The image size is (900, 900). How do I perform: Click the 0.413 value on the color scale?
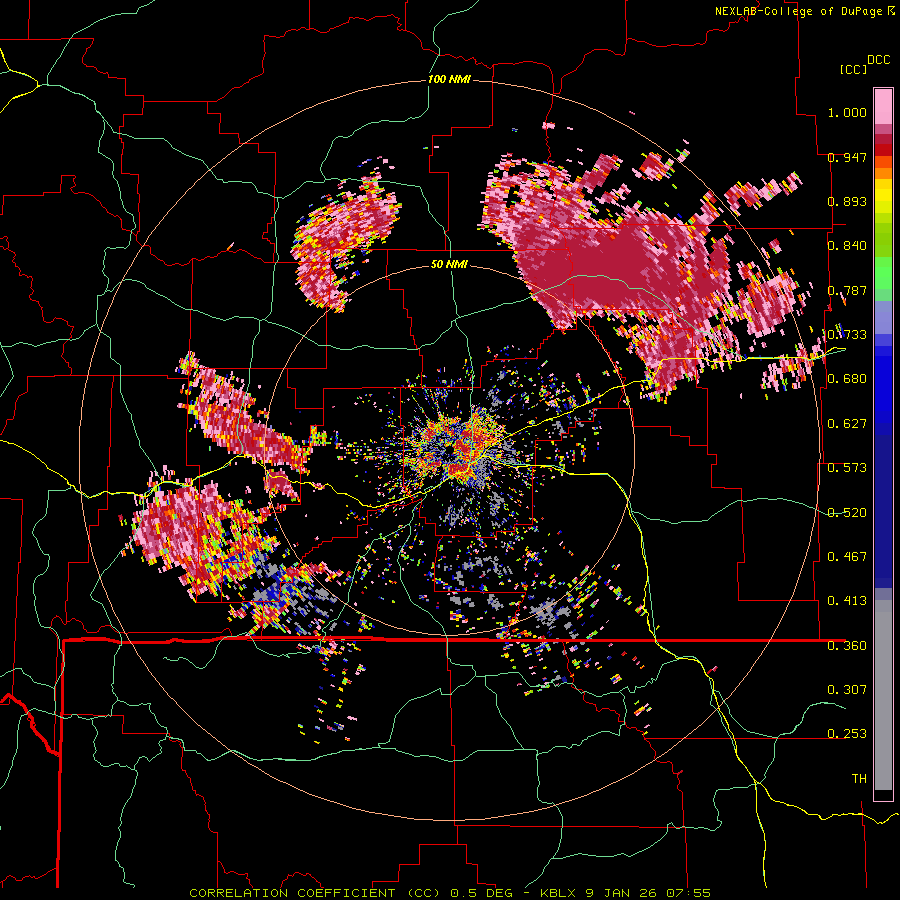pyautogui.click(x=847, y=601)
